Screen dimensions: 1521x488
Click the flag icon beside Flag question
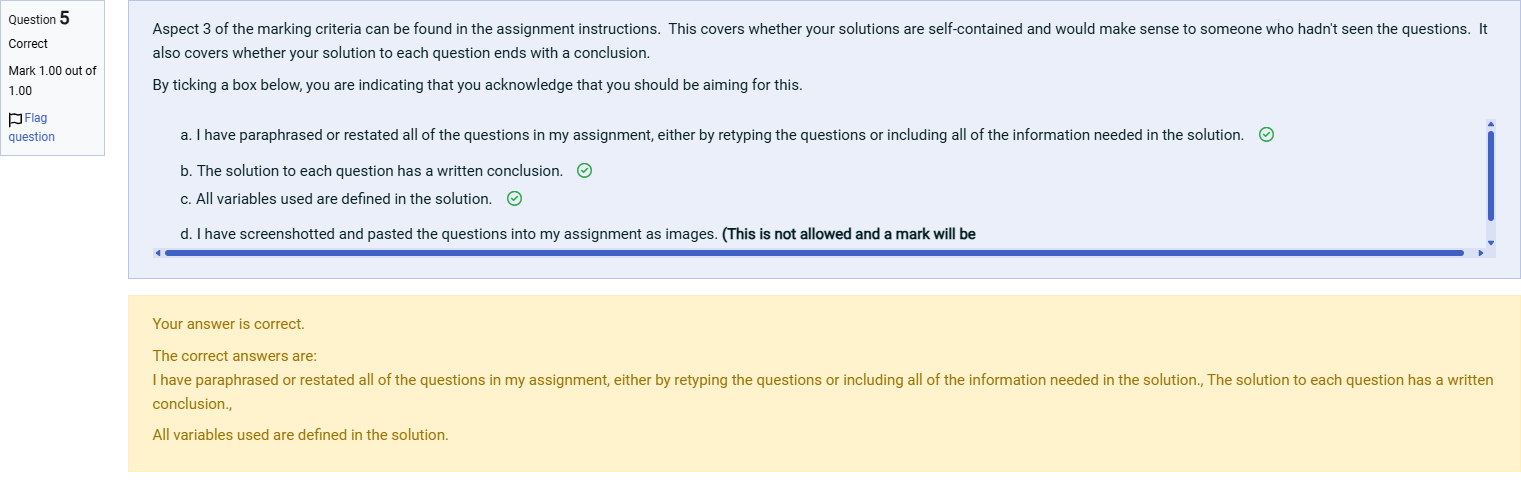pyautogui.click(x=15, y=119)
